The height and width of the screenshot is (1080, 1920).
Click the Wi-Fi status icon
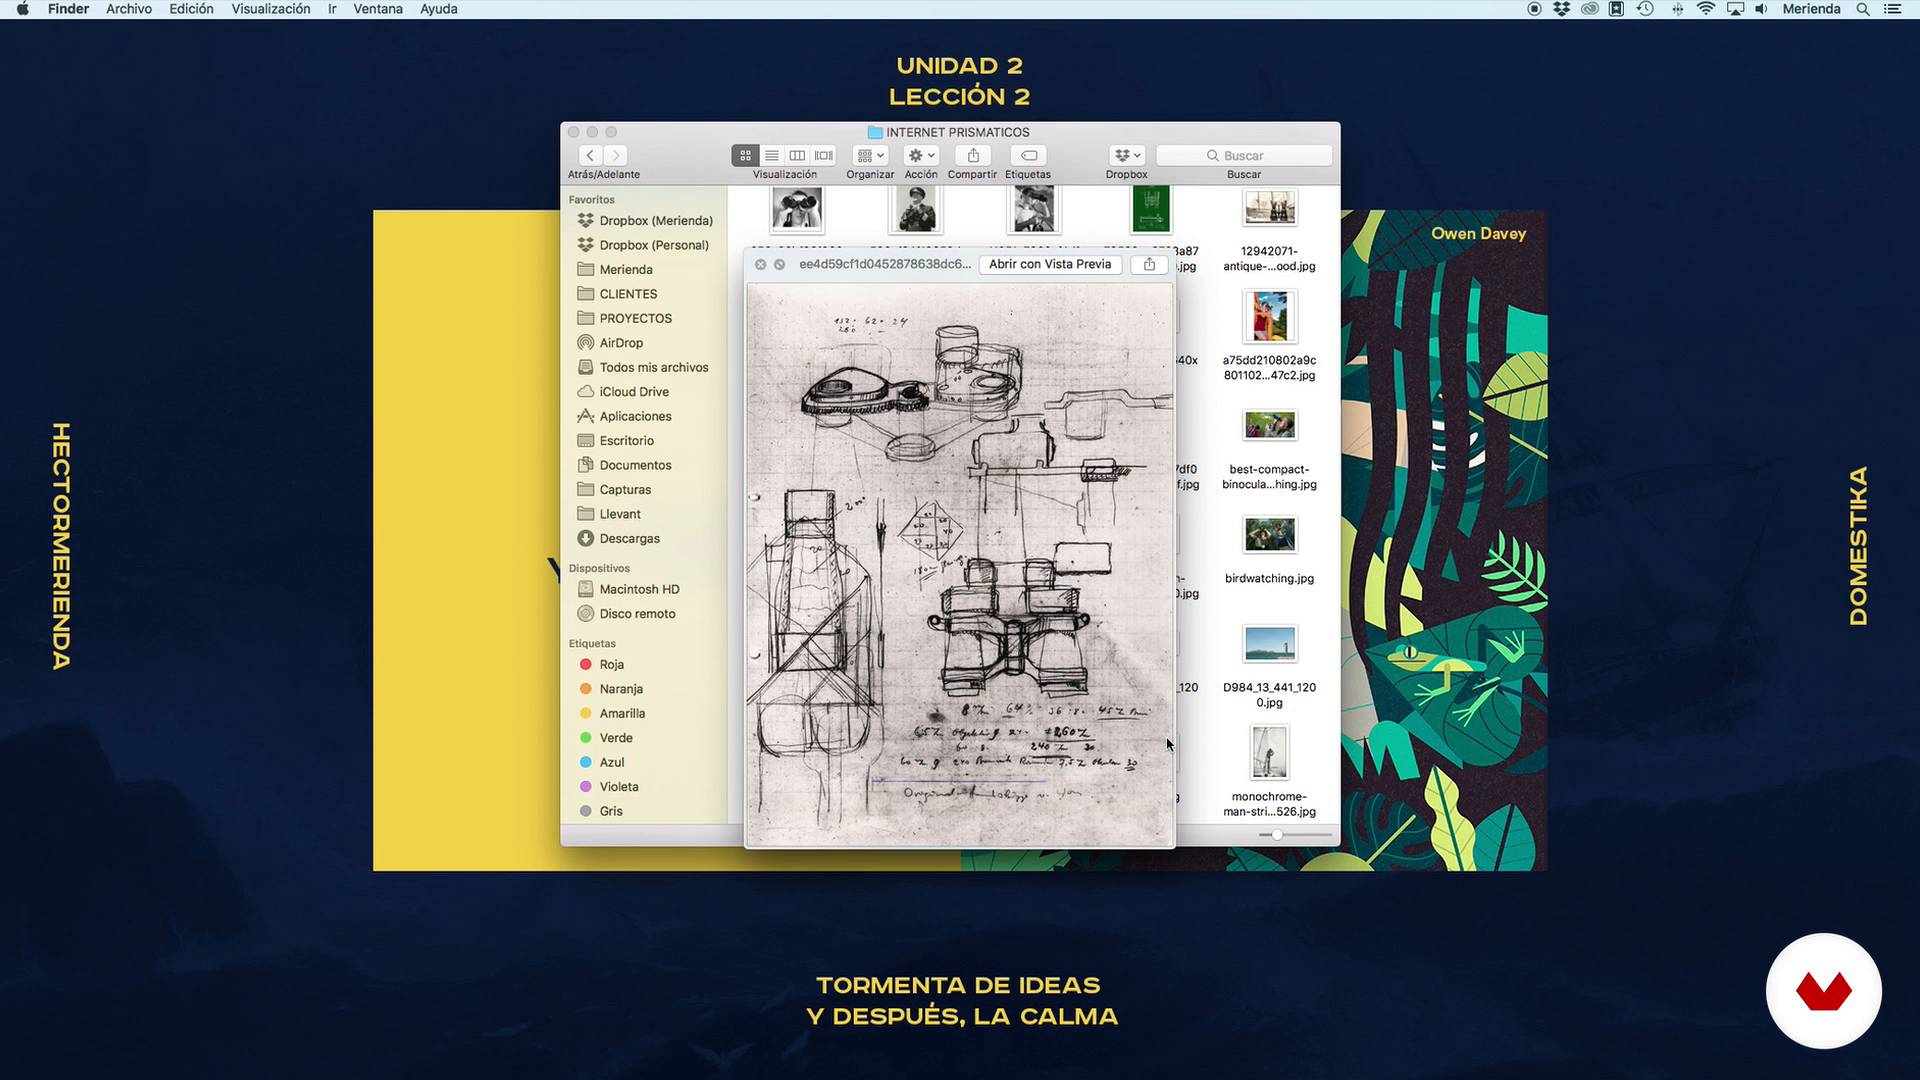point(1706,9)
